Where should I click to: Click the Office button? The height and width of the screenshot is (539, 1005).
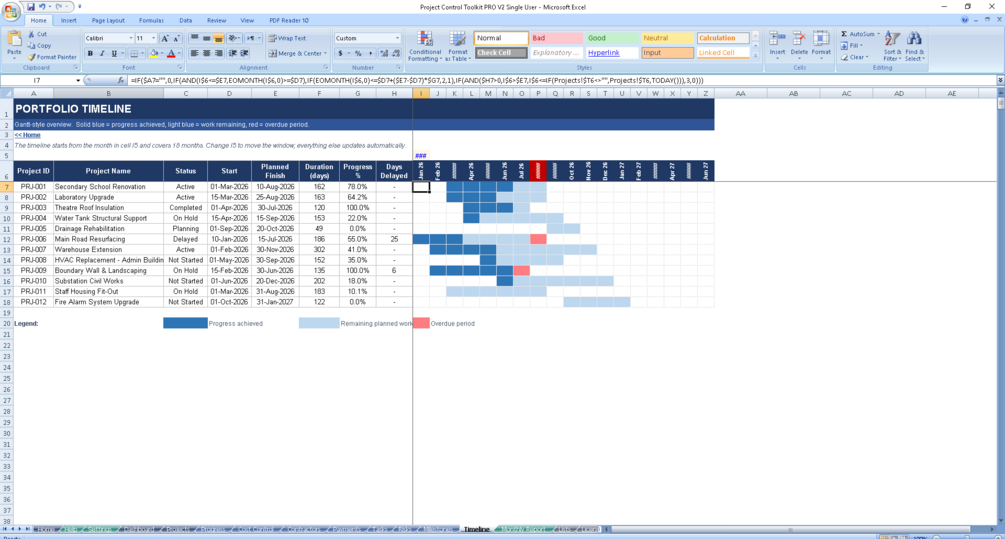pyautogui.click(x=11, y=11)
